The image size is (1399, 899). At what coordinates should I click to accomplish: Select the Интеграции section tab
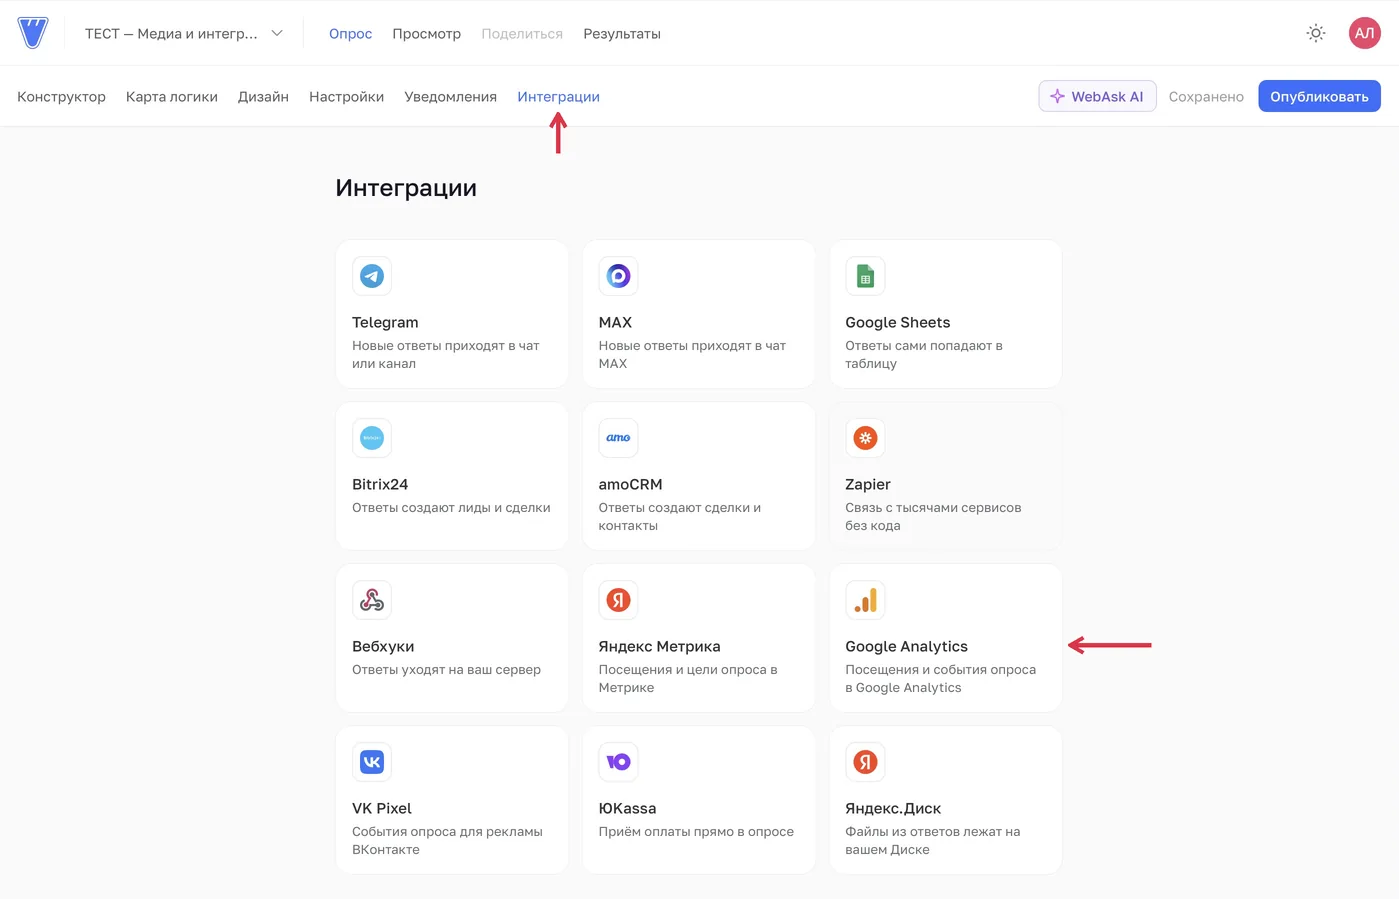[x=558, y=97]
